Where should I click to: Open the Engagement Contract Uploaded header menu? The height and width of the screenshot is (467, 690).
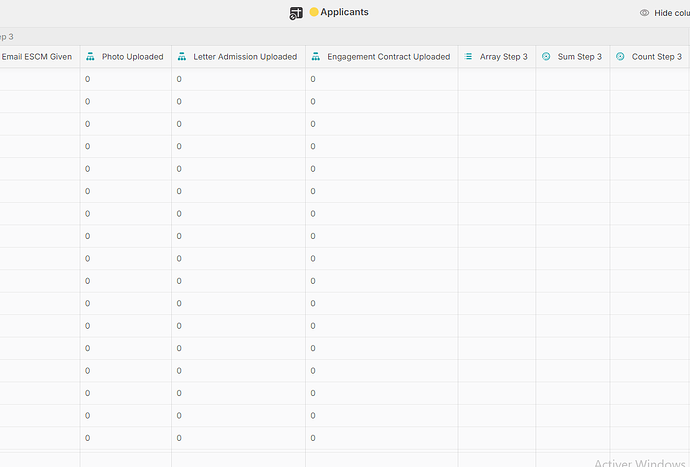point(382,56)
